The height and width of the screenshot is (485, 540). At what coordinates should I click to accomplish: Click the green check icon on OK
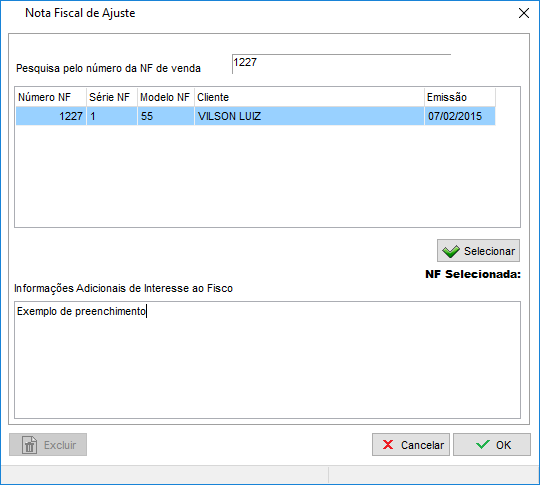tap(483, 444)
